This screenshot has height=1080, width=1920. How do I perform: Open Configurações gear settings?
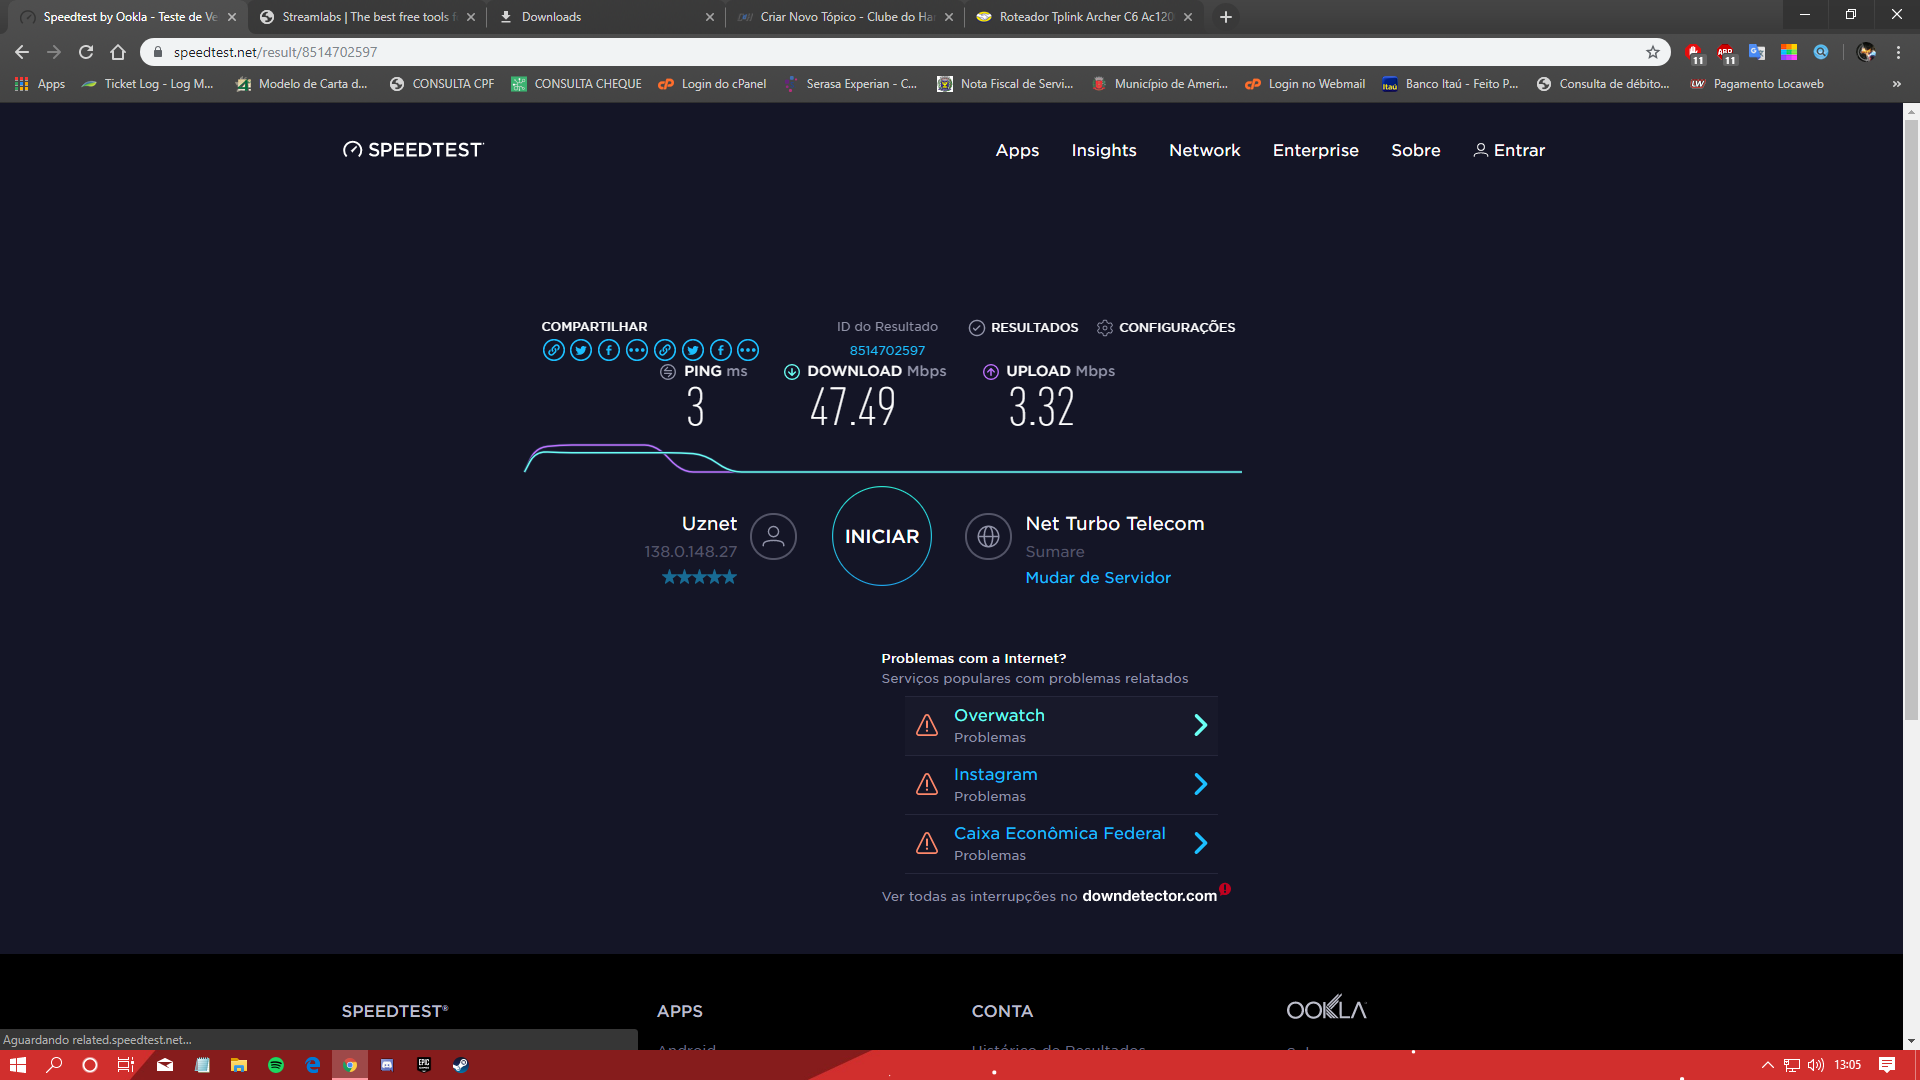tap(1105, 328)
